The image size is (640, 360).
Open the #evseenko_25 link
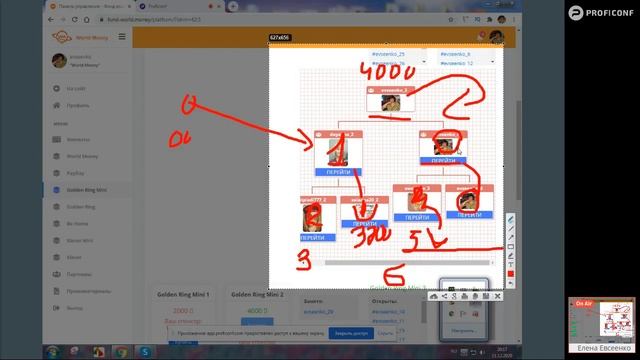[388, 54]
